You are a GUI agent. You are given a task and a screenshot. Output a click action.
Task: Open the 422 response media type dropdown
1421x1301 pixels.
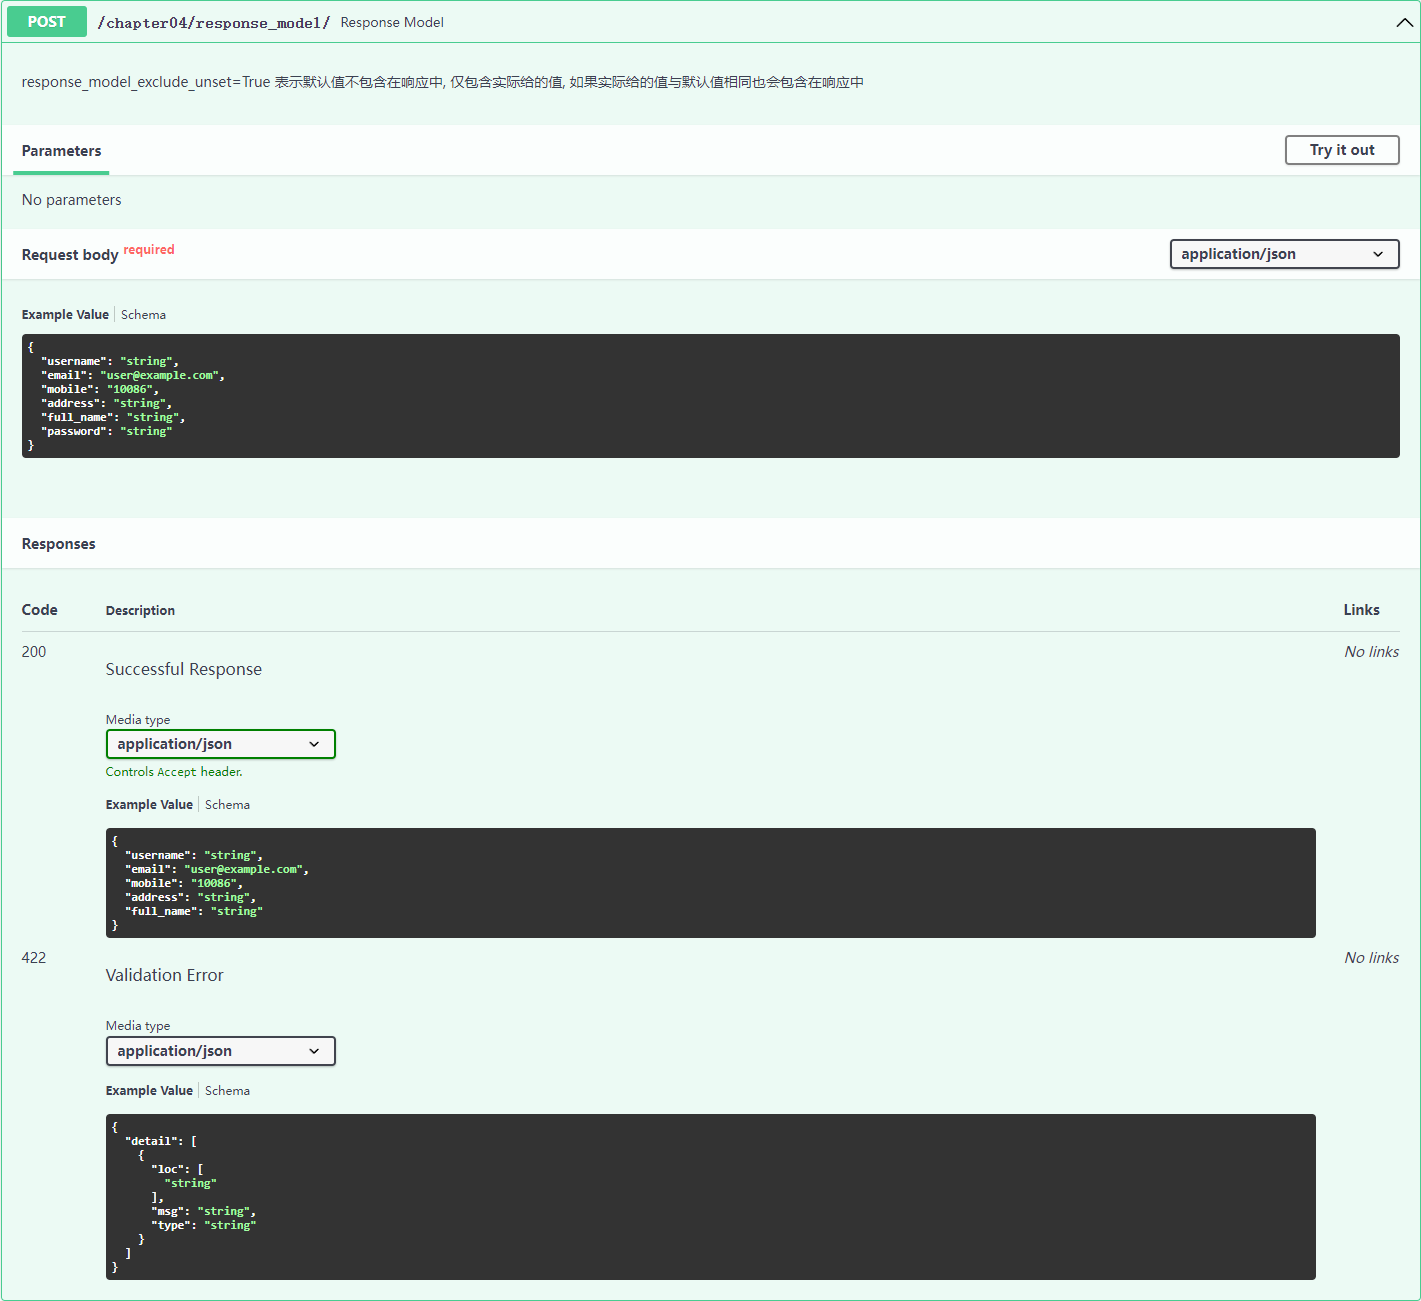[220, 1051]
